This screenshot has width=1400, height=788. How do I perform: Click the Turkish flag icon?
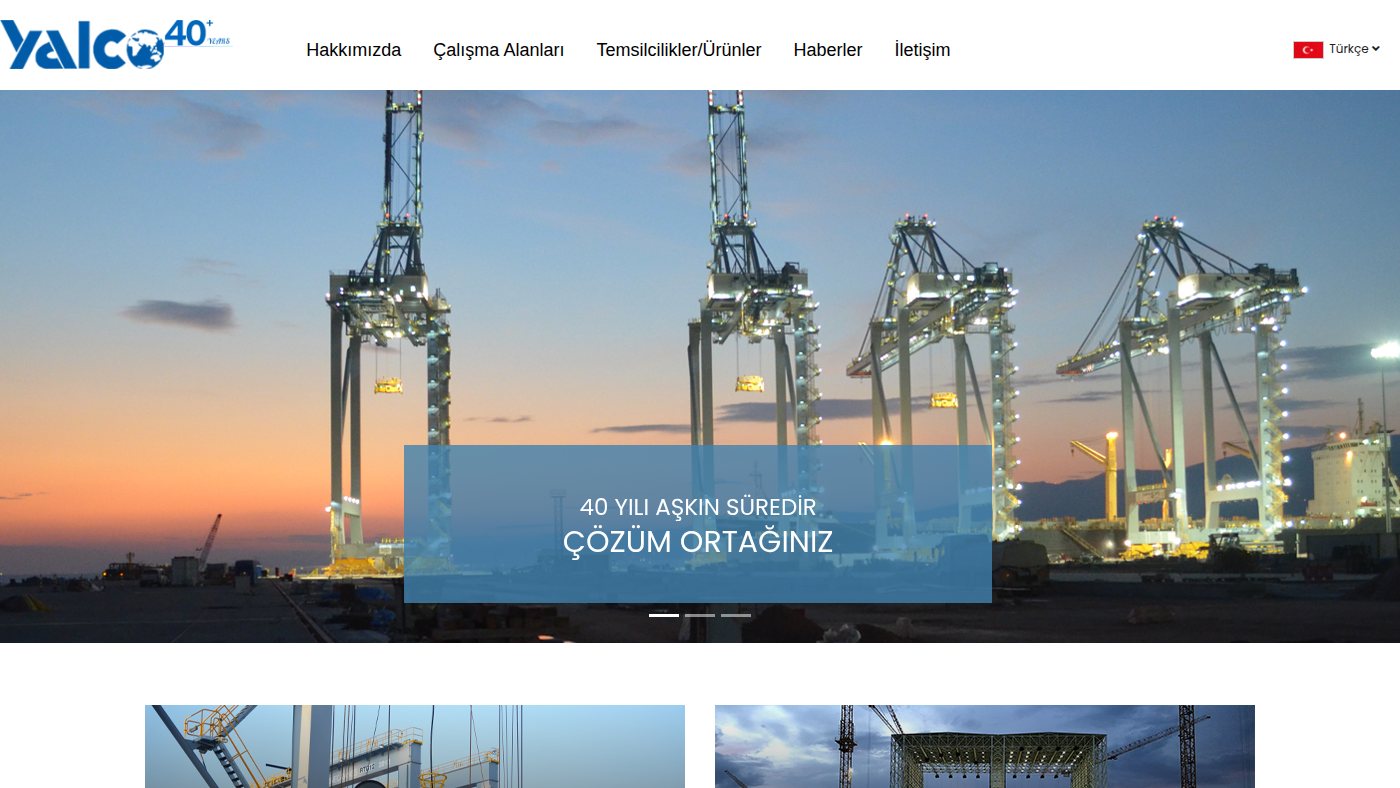tap(1308, 50)
